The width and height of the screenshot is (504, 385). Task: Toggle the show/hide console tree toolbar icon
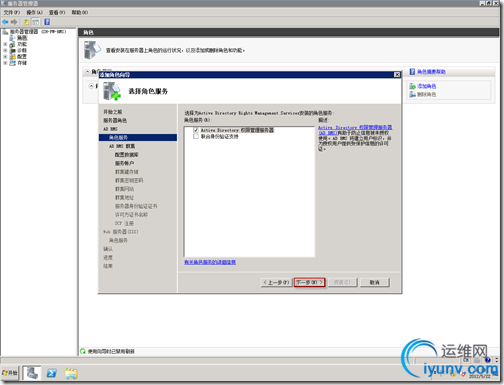click(x=35, y=22)
